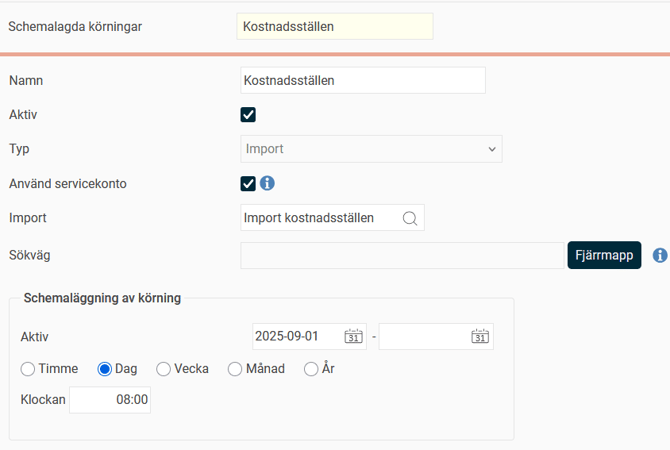Click the Namn text field
Viewport: 670px width, 450px height.
363,80
